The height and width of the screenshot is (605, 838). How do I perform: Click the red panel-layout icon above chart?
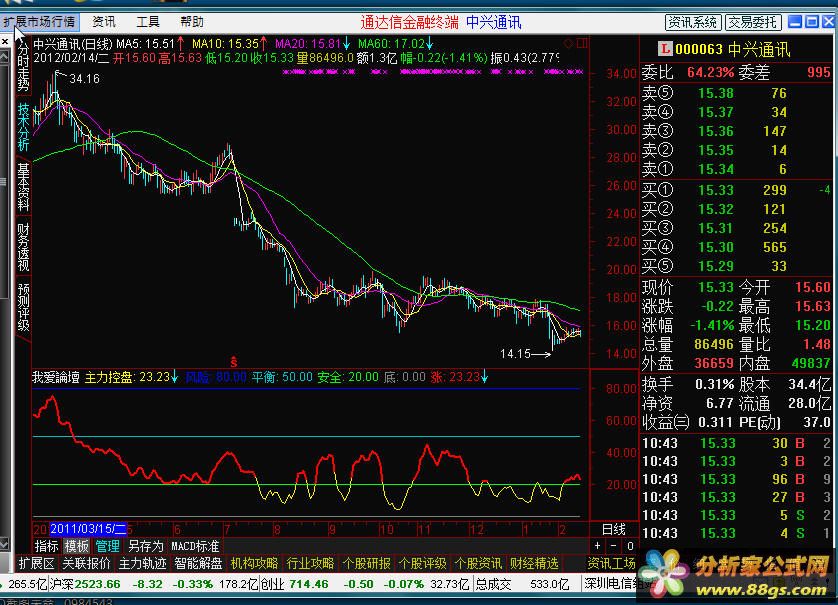point(581,43)
